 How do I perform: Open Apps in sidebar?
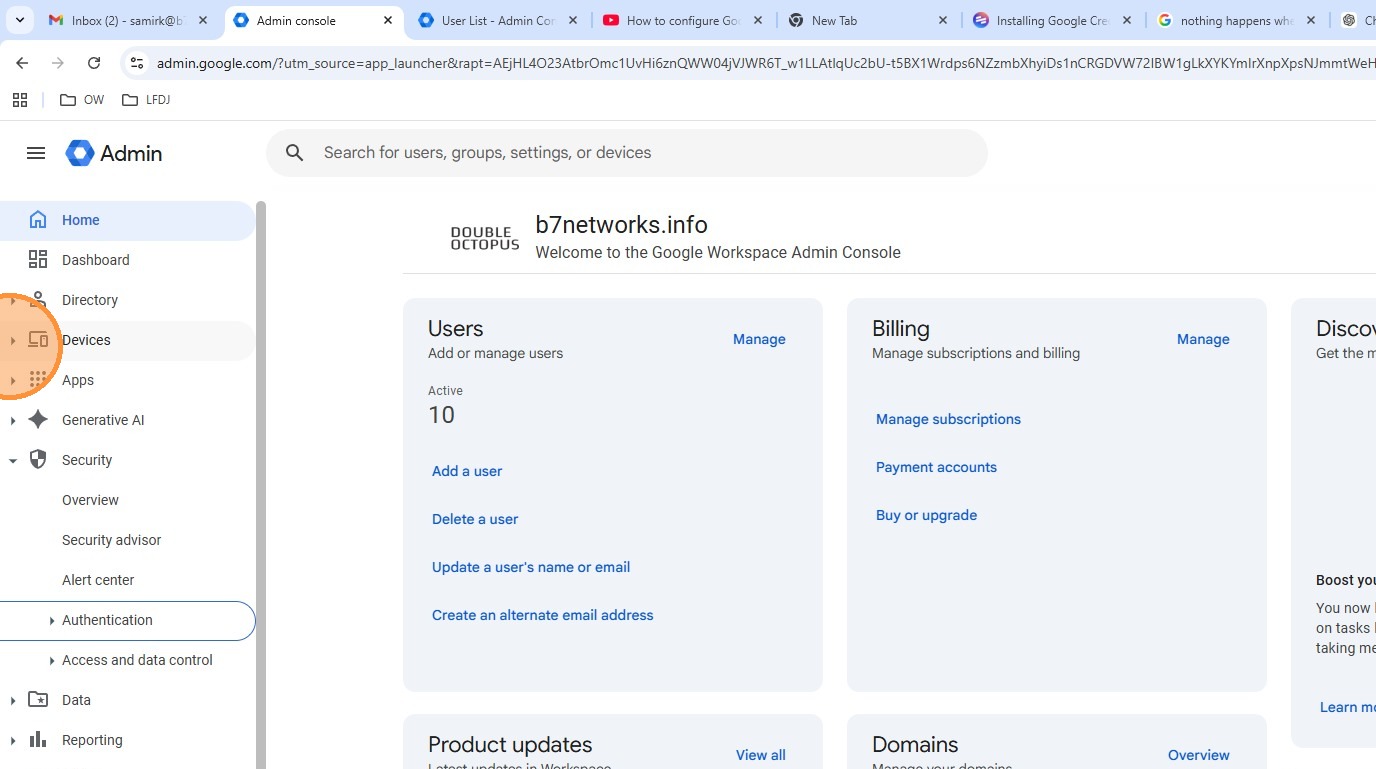tap(128, 380)
